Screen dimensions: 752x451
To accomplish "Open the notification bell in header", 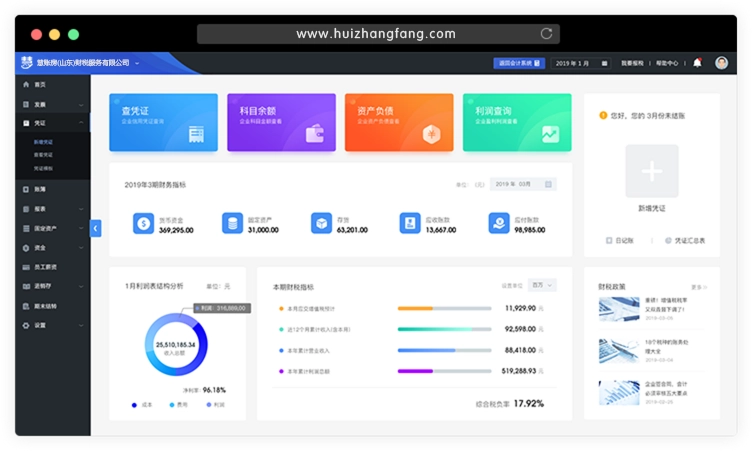I will pos(697,63).
